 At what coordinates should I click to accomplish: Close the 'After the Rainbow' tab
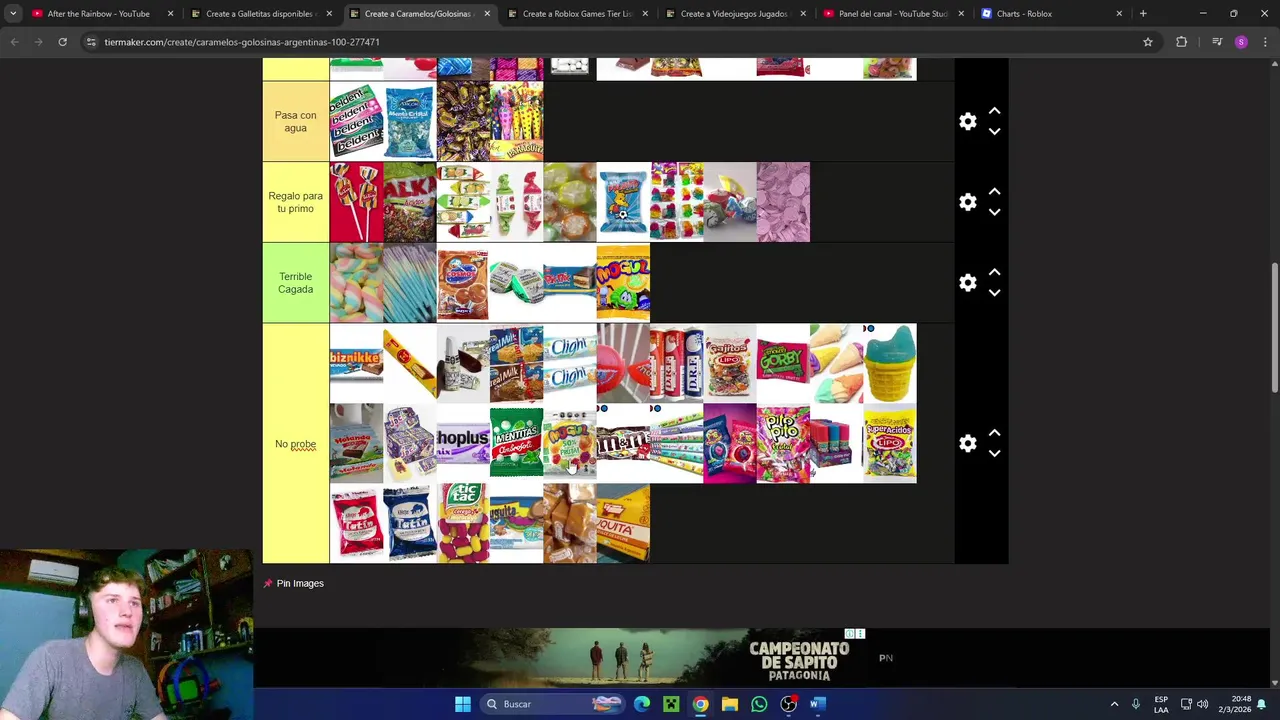pyautogui.click(x=170, y=14)
